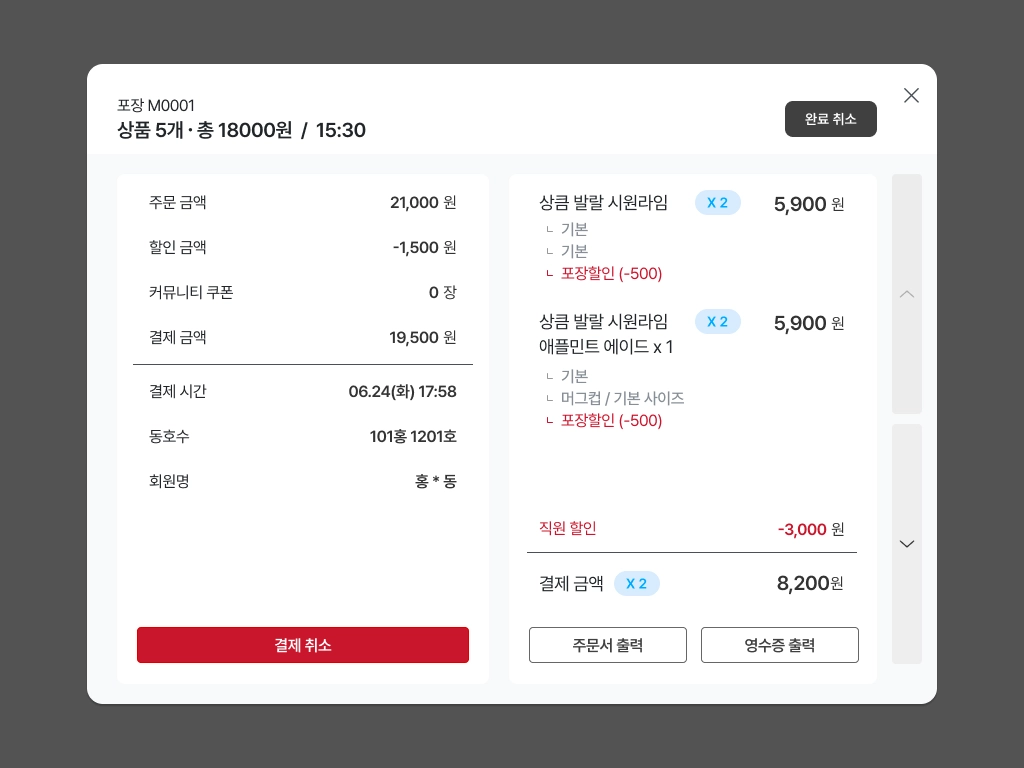The width and height of the screenshot is (1024, 768).
Task: Click the 포장 M0001 order header
Action: point(155,105)
